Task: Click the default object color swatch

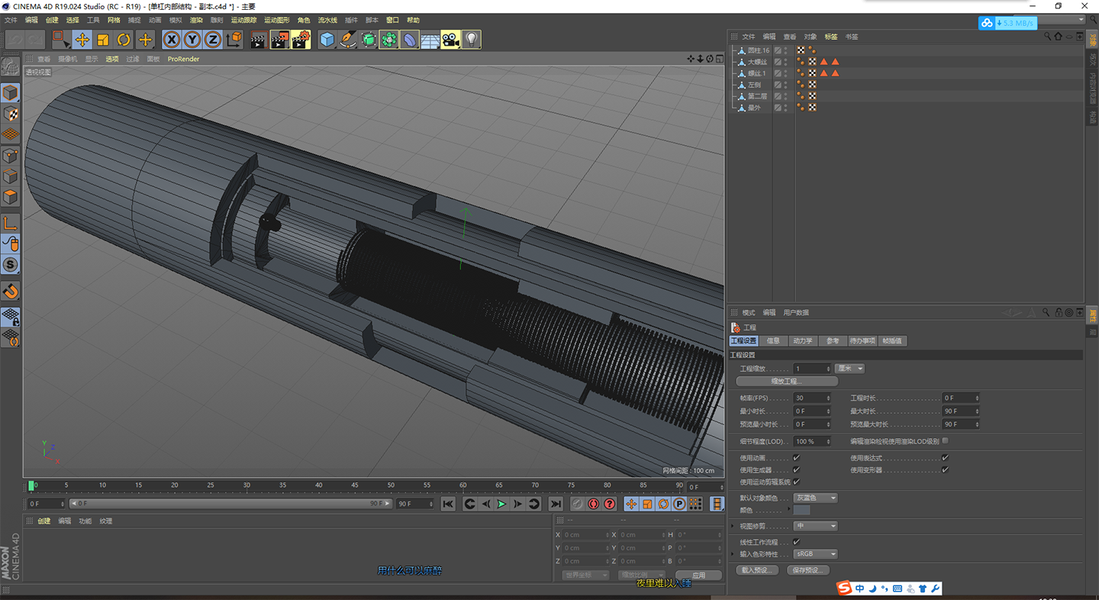Action: coord(802,510)
